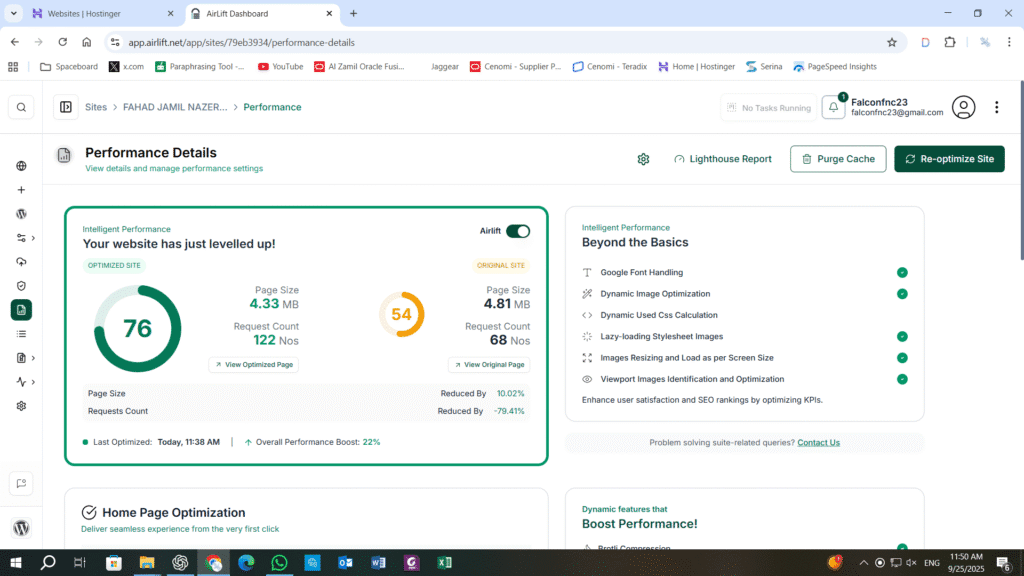Click the Re-optimize Site button
The height and width of the screenshot is (576, 1024).
[949, 159]
